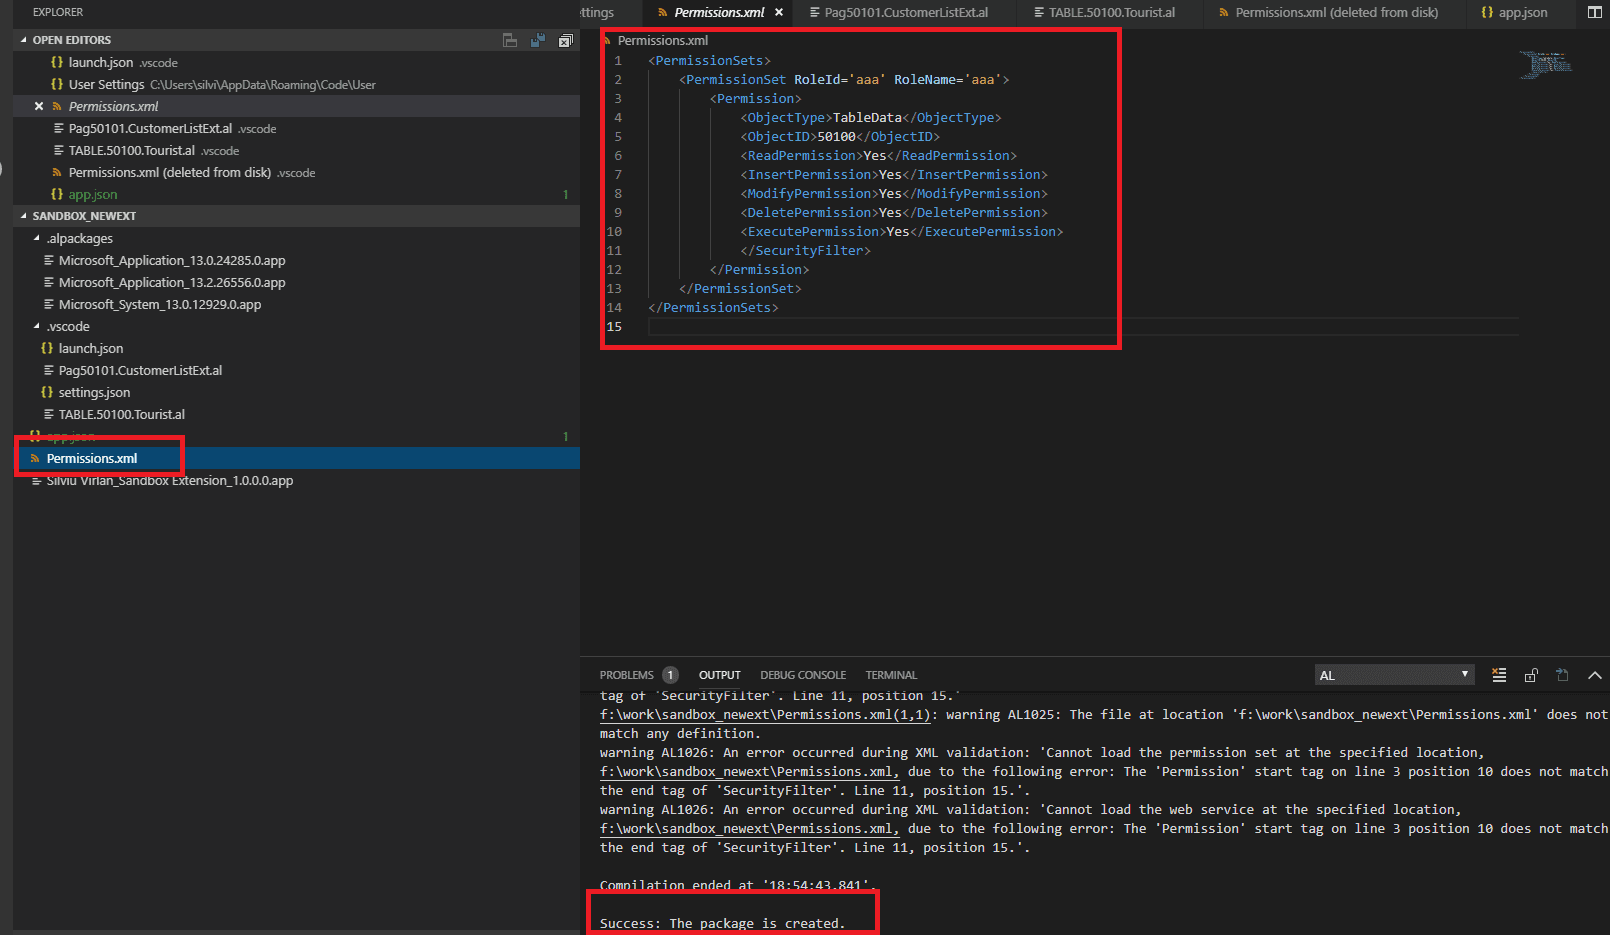Switch to the PROBLEMS panel tab
The height and width of the screenshot is (935, 1610).
click(x=627, y=675)
